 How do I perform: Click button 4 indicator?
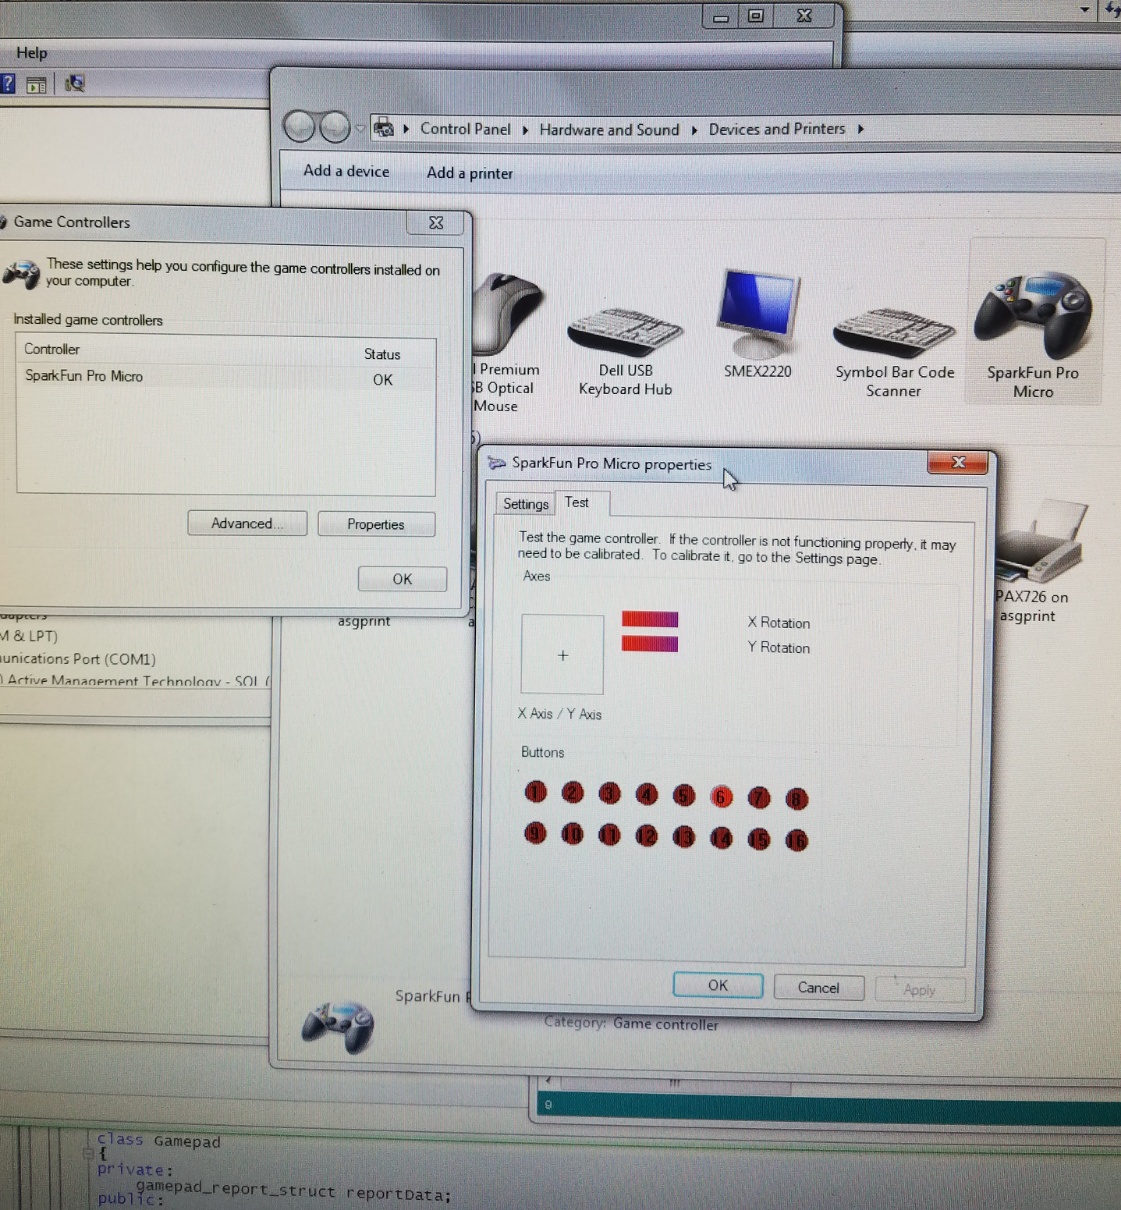[x=647, y=795]
